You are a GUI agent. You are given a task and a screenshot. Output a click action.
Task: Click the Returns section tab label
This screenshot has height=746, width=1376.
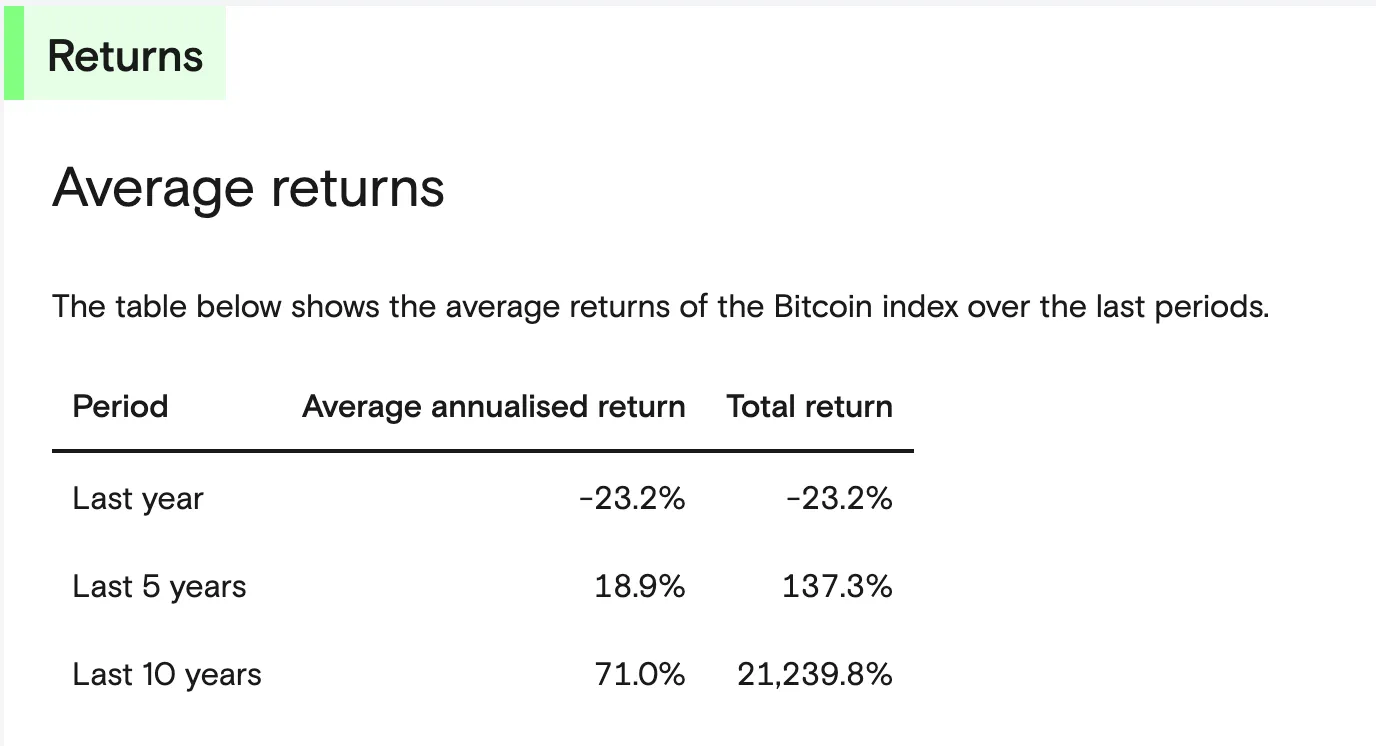coord(125,56)
